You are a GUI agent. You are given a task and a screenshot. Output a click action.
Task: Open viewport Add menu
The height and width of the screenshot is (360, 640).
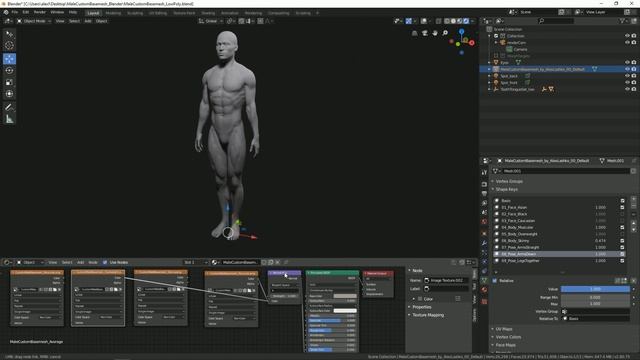point(88,21)
